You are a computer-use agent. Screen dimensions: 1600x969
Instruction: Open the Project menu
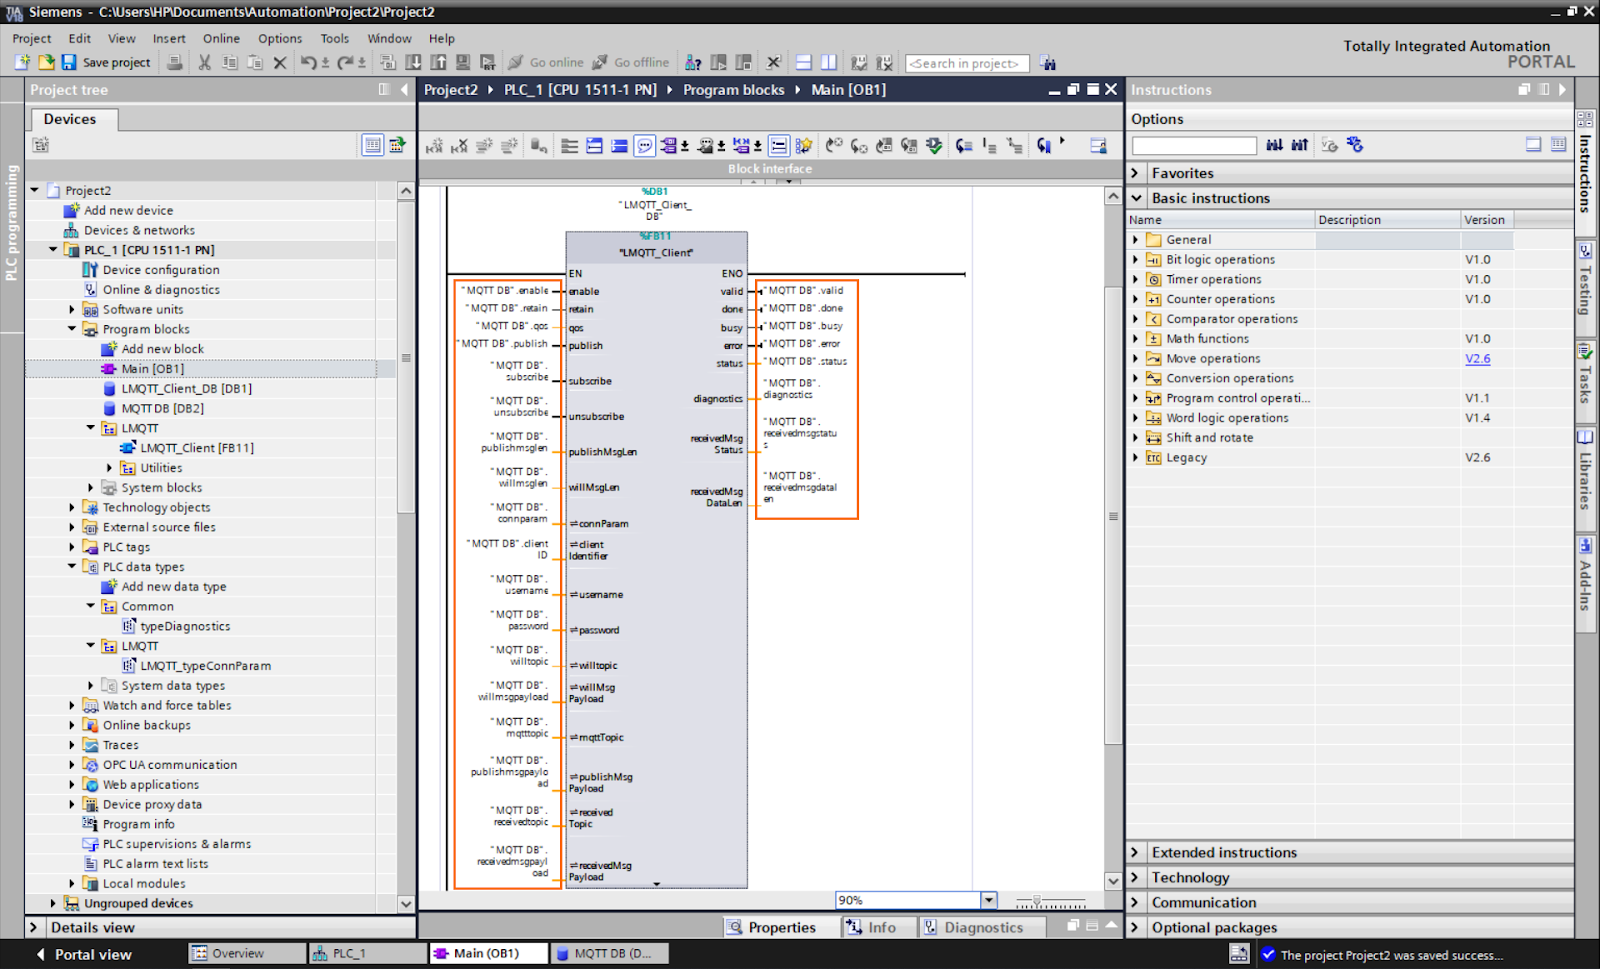(32, 38)
